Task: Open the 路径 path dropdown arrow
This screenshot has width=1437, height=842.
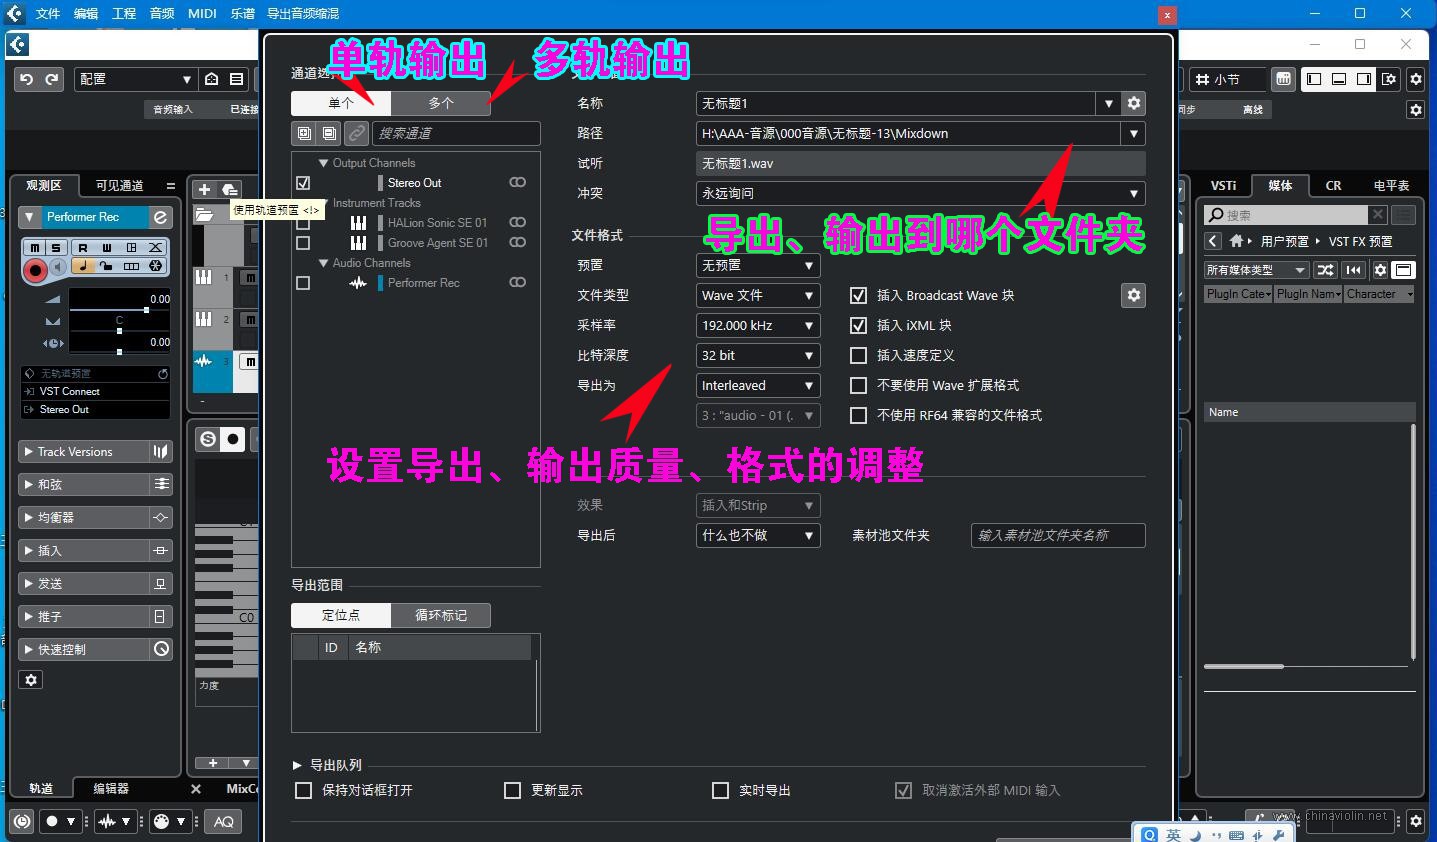Action: tap(1133, 133)
